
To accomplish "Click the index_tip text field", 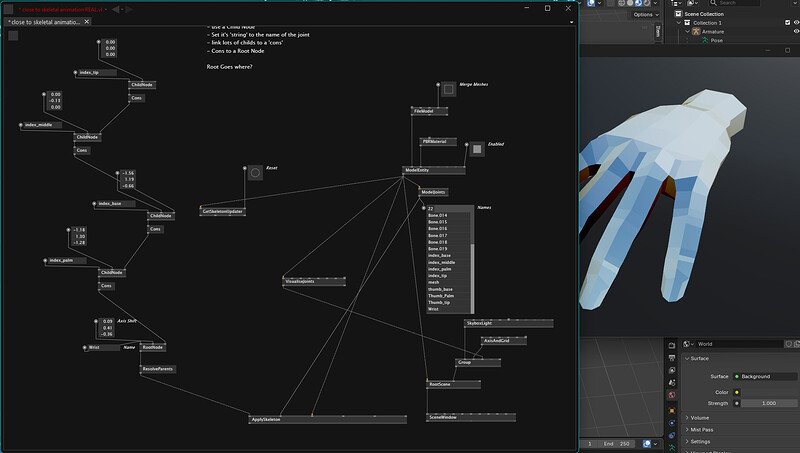I will pyautogui.click(x=96, y=72).
